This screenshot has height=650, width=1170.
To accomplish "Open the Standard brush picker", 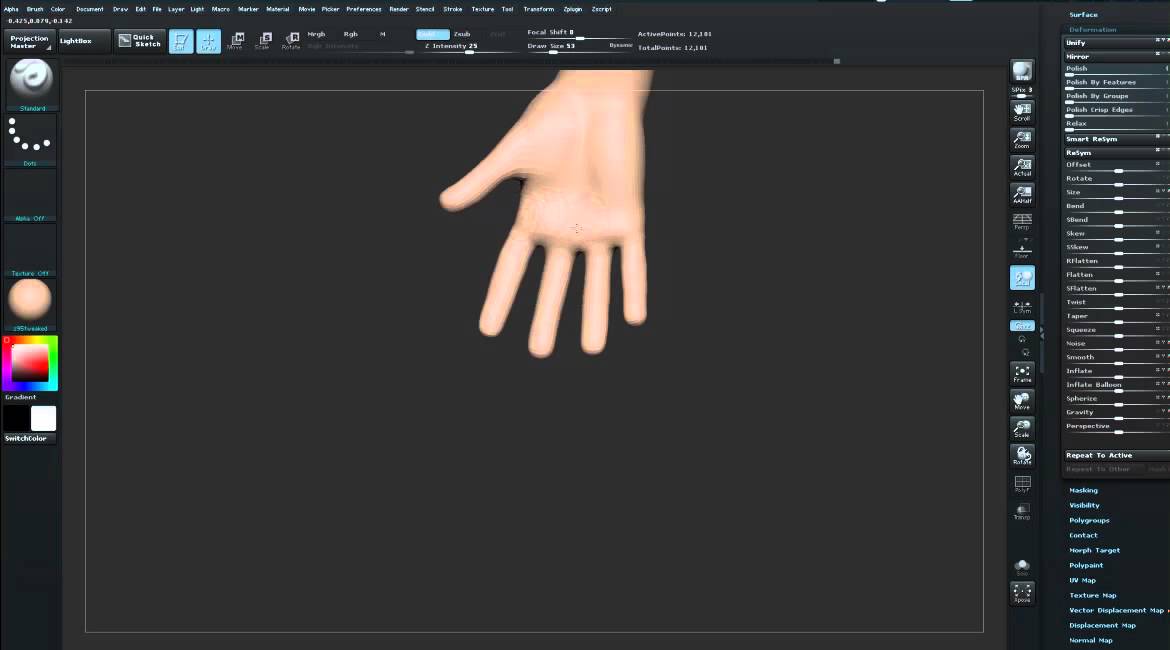I will (31, 84).
